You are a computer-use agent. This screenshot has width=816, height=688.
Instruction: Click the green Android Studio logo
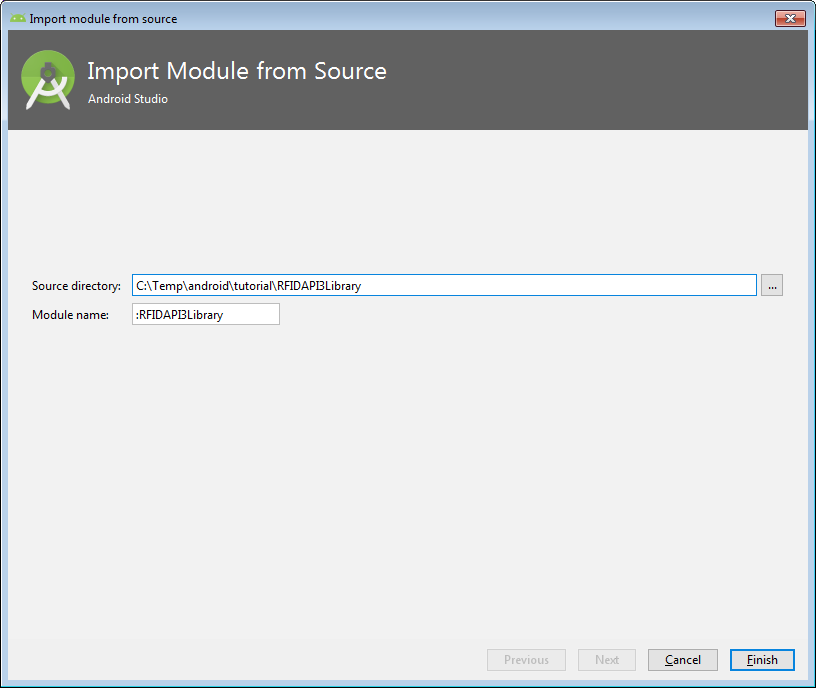[48, 80]
